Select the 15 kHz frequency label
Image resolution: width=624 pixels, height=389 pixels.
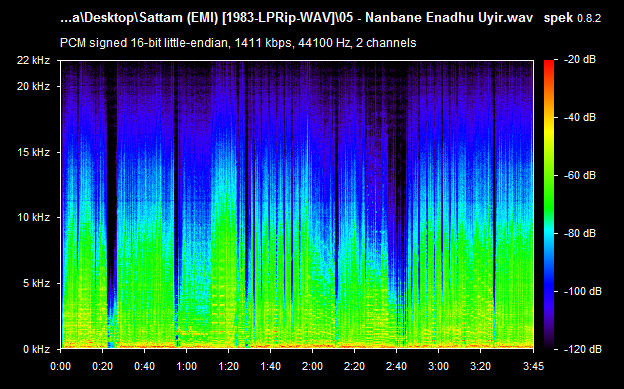point(33,152)
